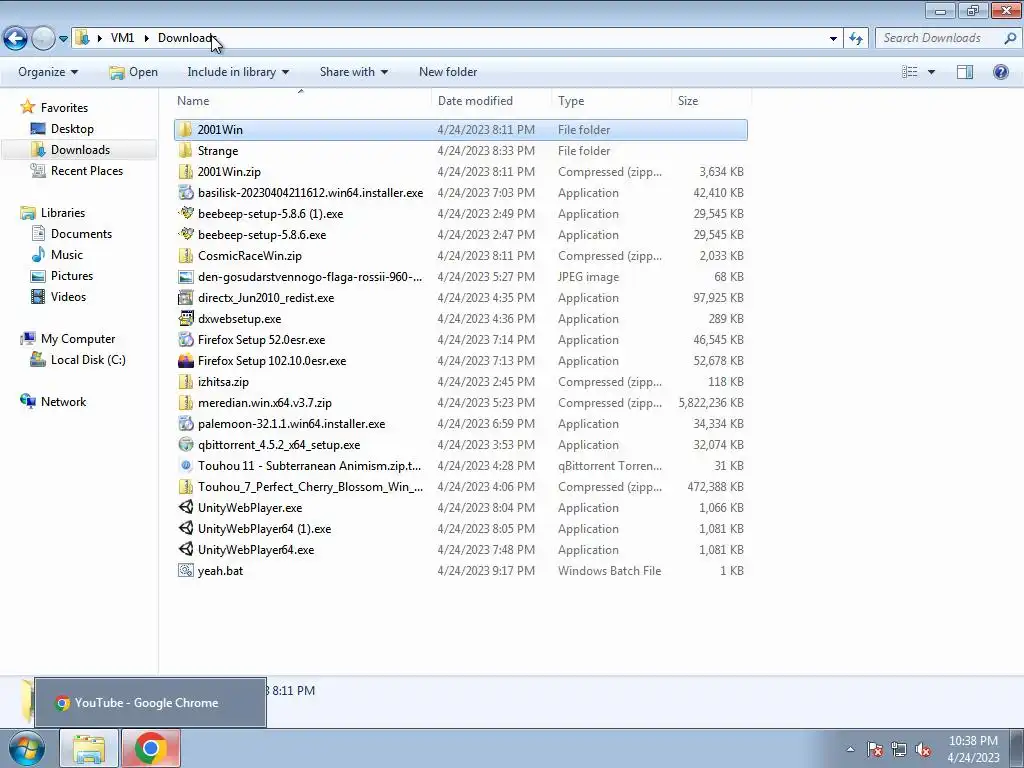Screen dimensions: 1024x768
Task: Expand the address bar history dropdown
Action: [x=833, y=39]
